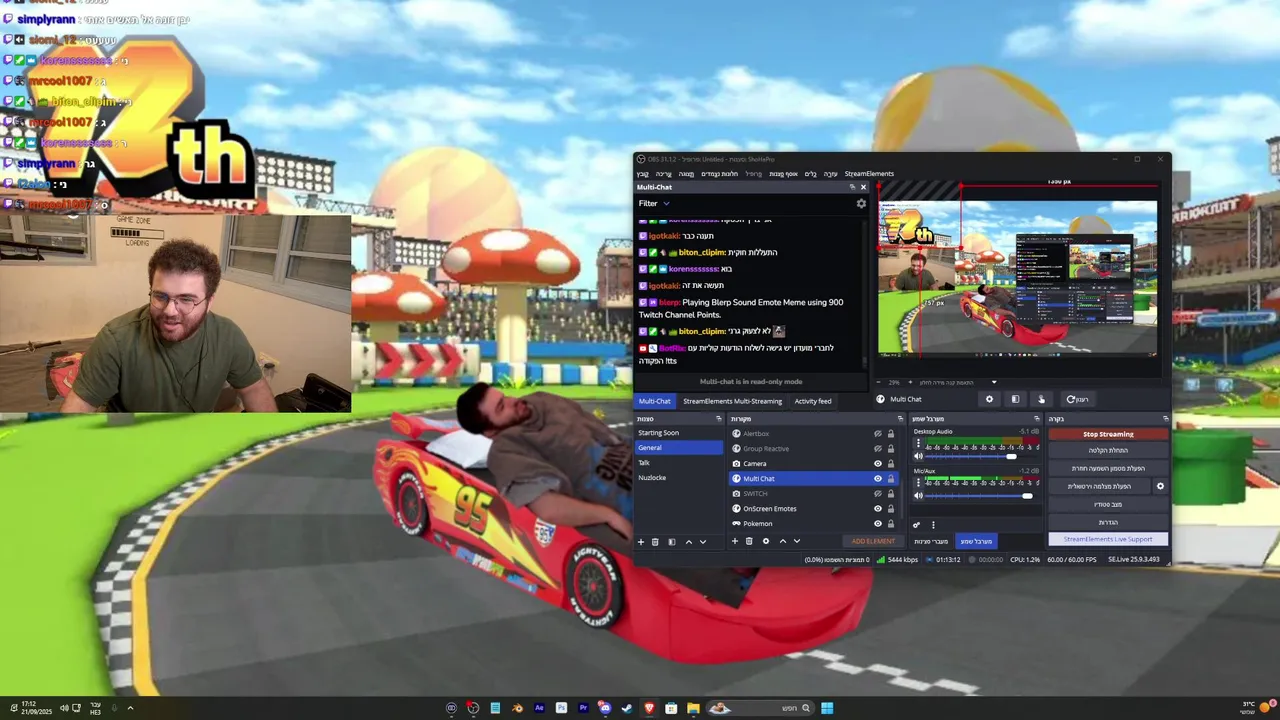Show the hidden Group Reactive source
This screenshot has height=720, width=1280.
point(878,449)
